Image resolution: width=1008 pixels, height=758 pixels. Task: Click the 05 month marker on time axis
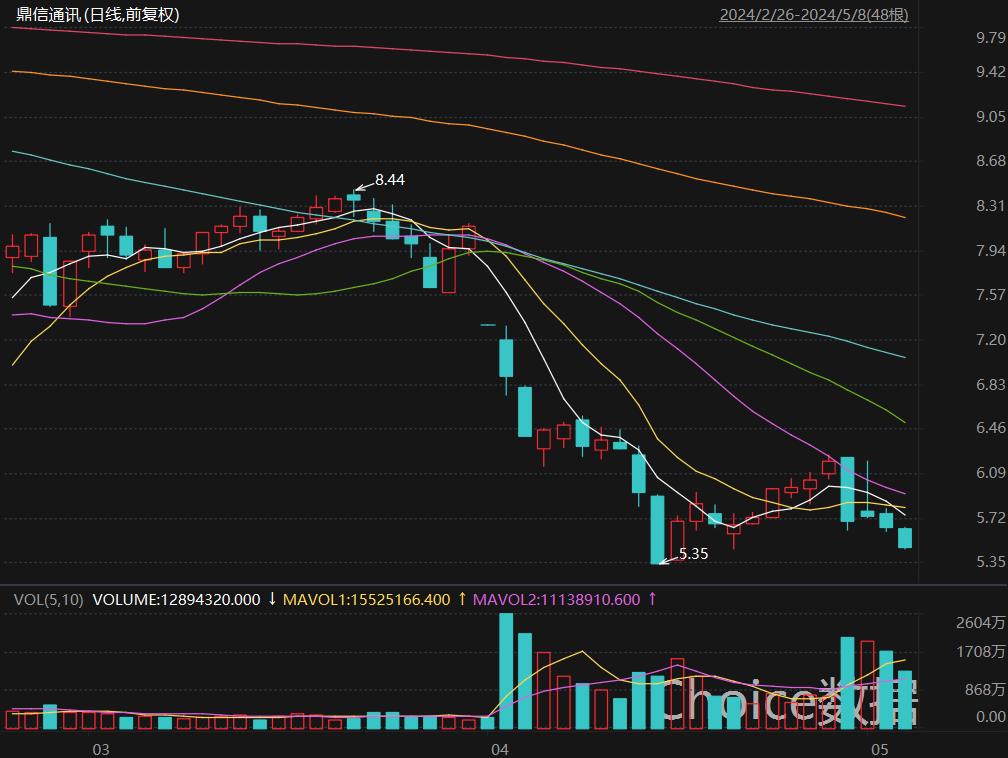[x=880, y=749]
